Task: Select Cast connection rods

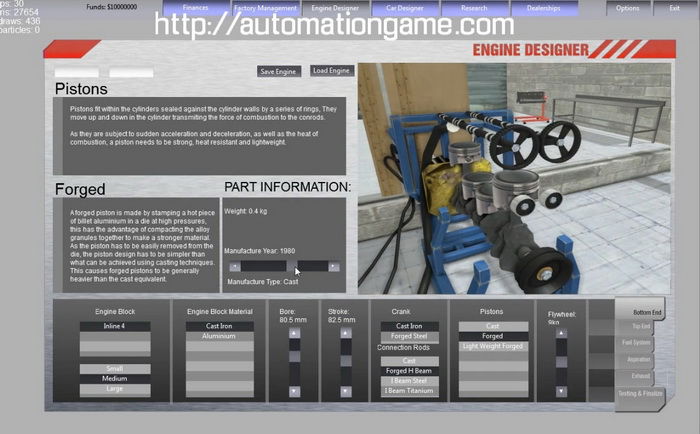Action: point(409,361)
